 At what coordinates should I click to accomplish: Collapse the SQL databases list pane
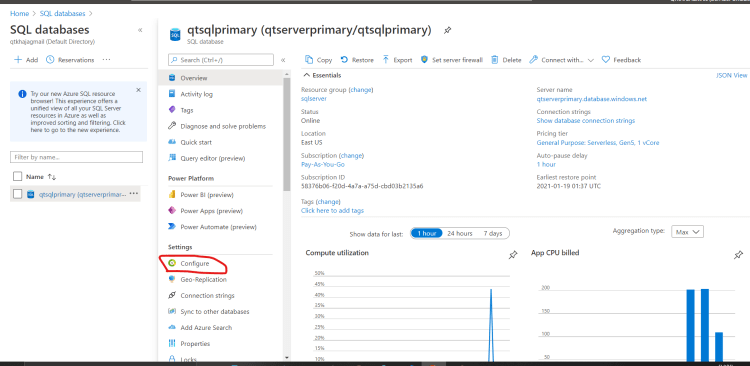pyautogui.click(x=140, y=30)
